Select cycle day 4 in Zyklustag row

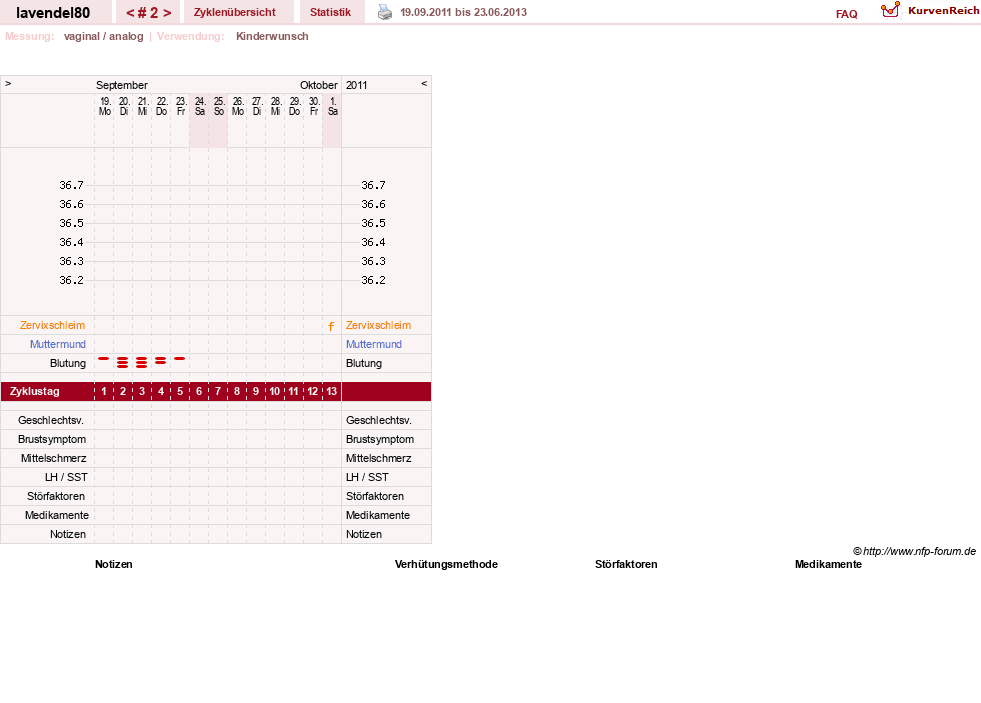[x=161, y=392]
